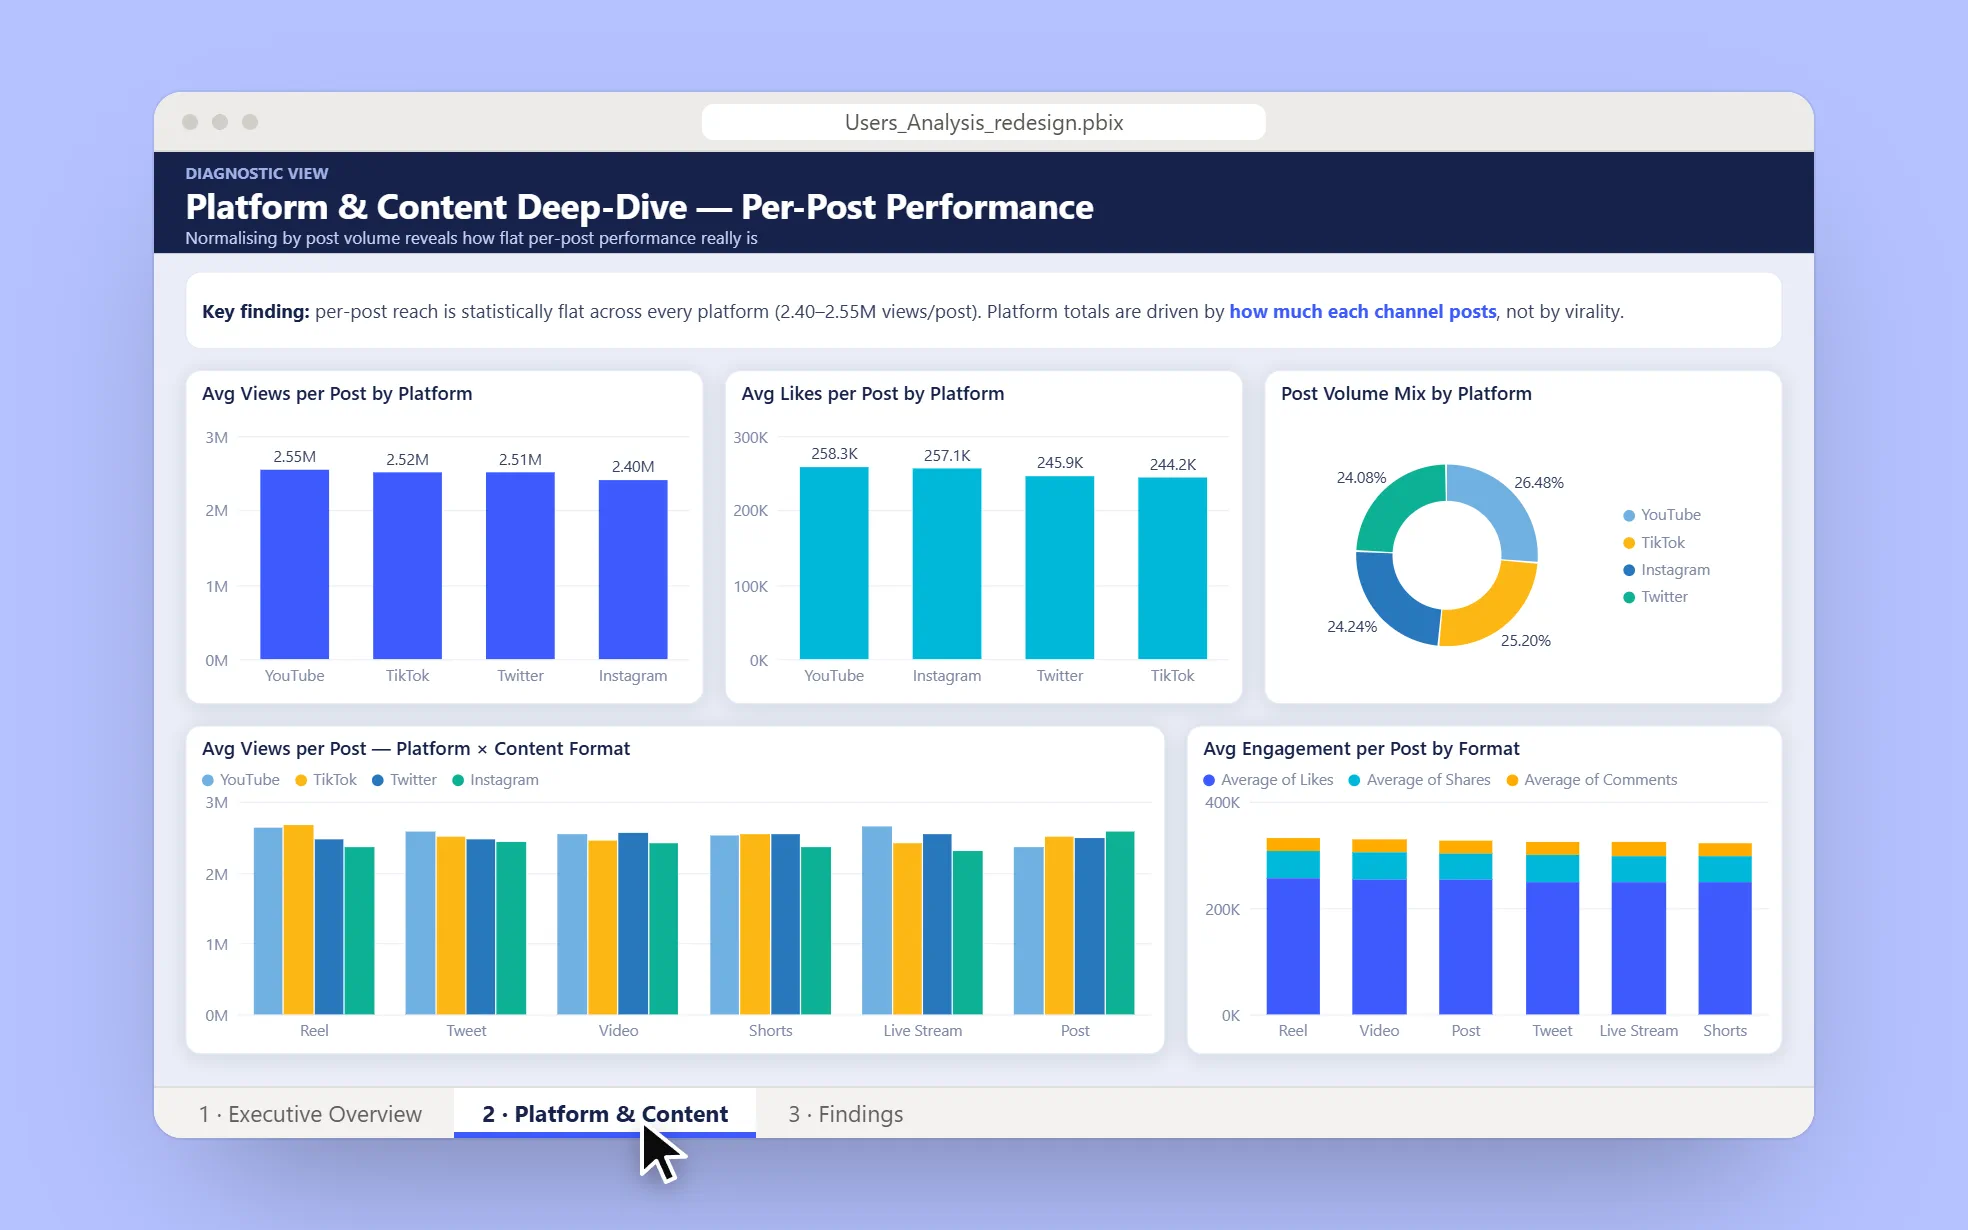
Task: Click the 244.2K data label
Action: click(x=1172, y=464)
